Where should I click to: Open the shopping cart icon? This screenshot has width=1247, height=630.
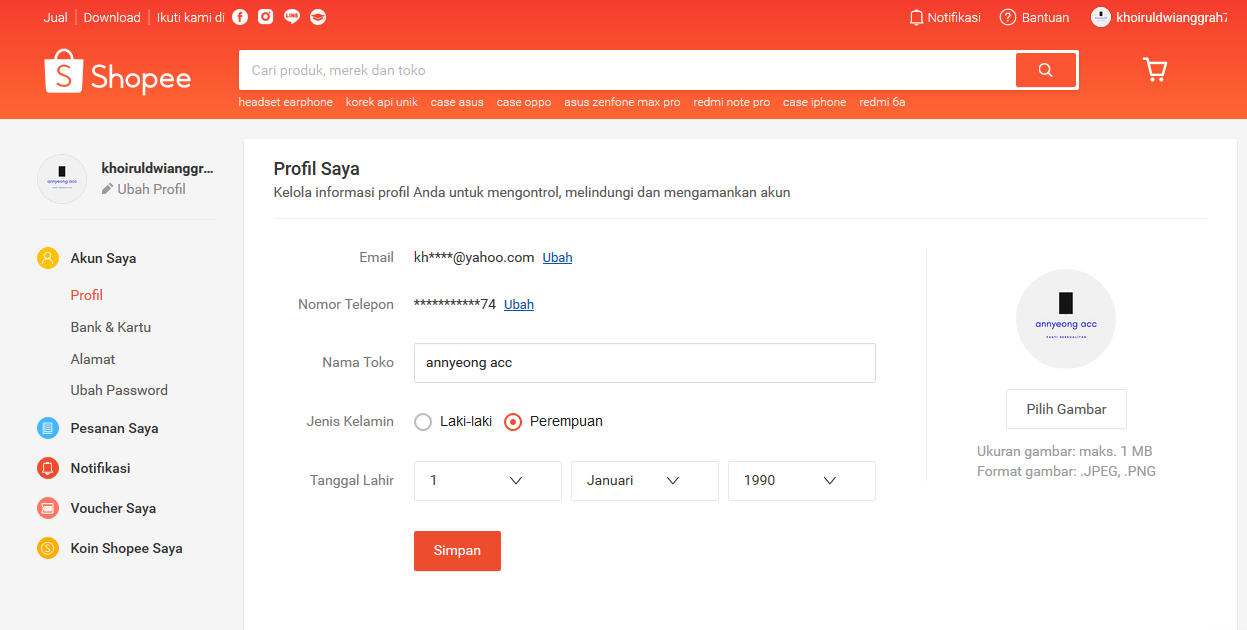pyautogui.click(x=1155, y=69)
